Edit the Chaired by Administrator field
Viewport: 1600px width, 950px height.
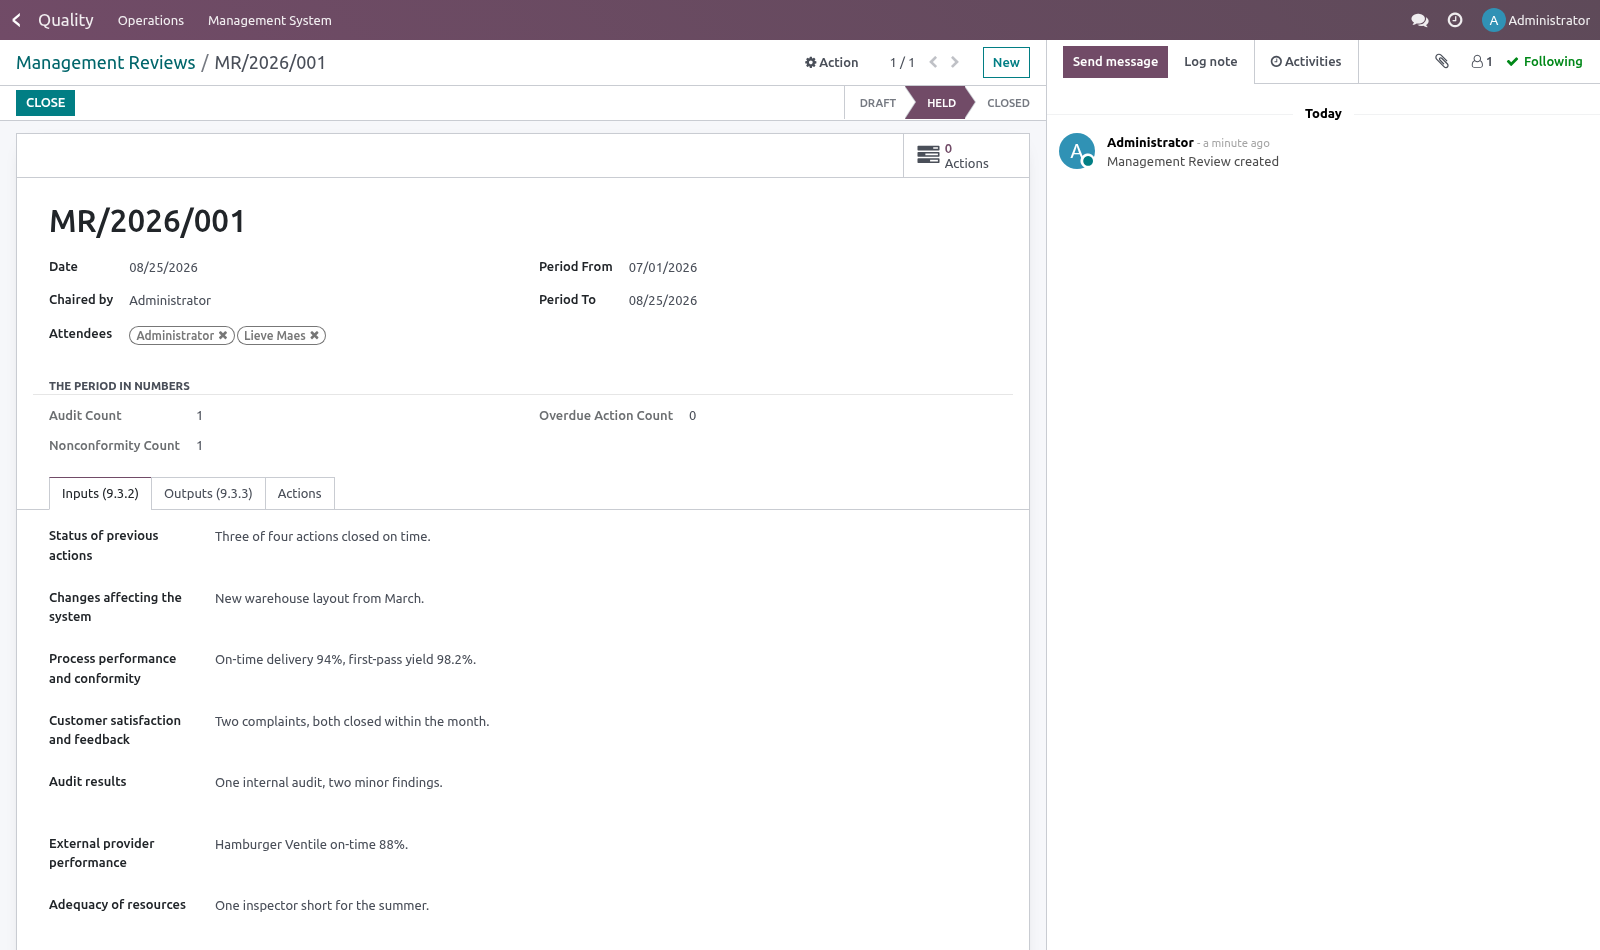click(x=170, y=301)
